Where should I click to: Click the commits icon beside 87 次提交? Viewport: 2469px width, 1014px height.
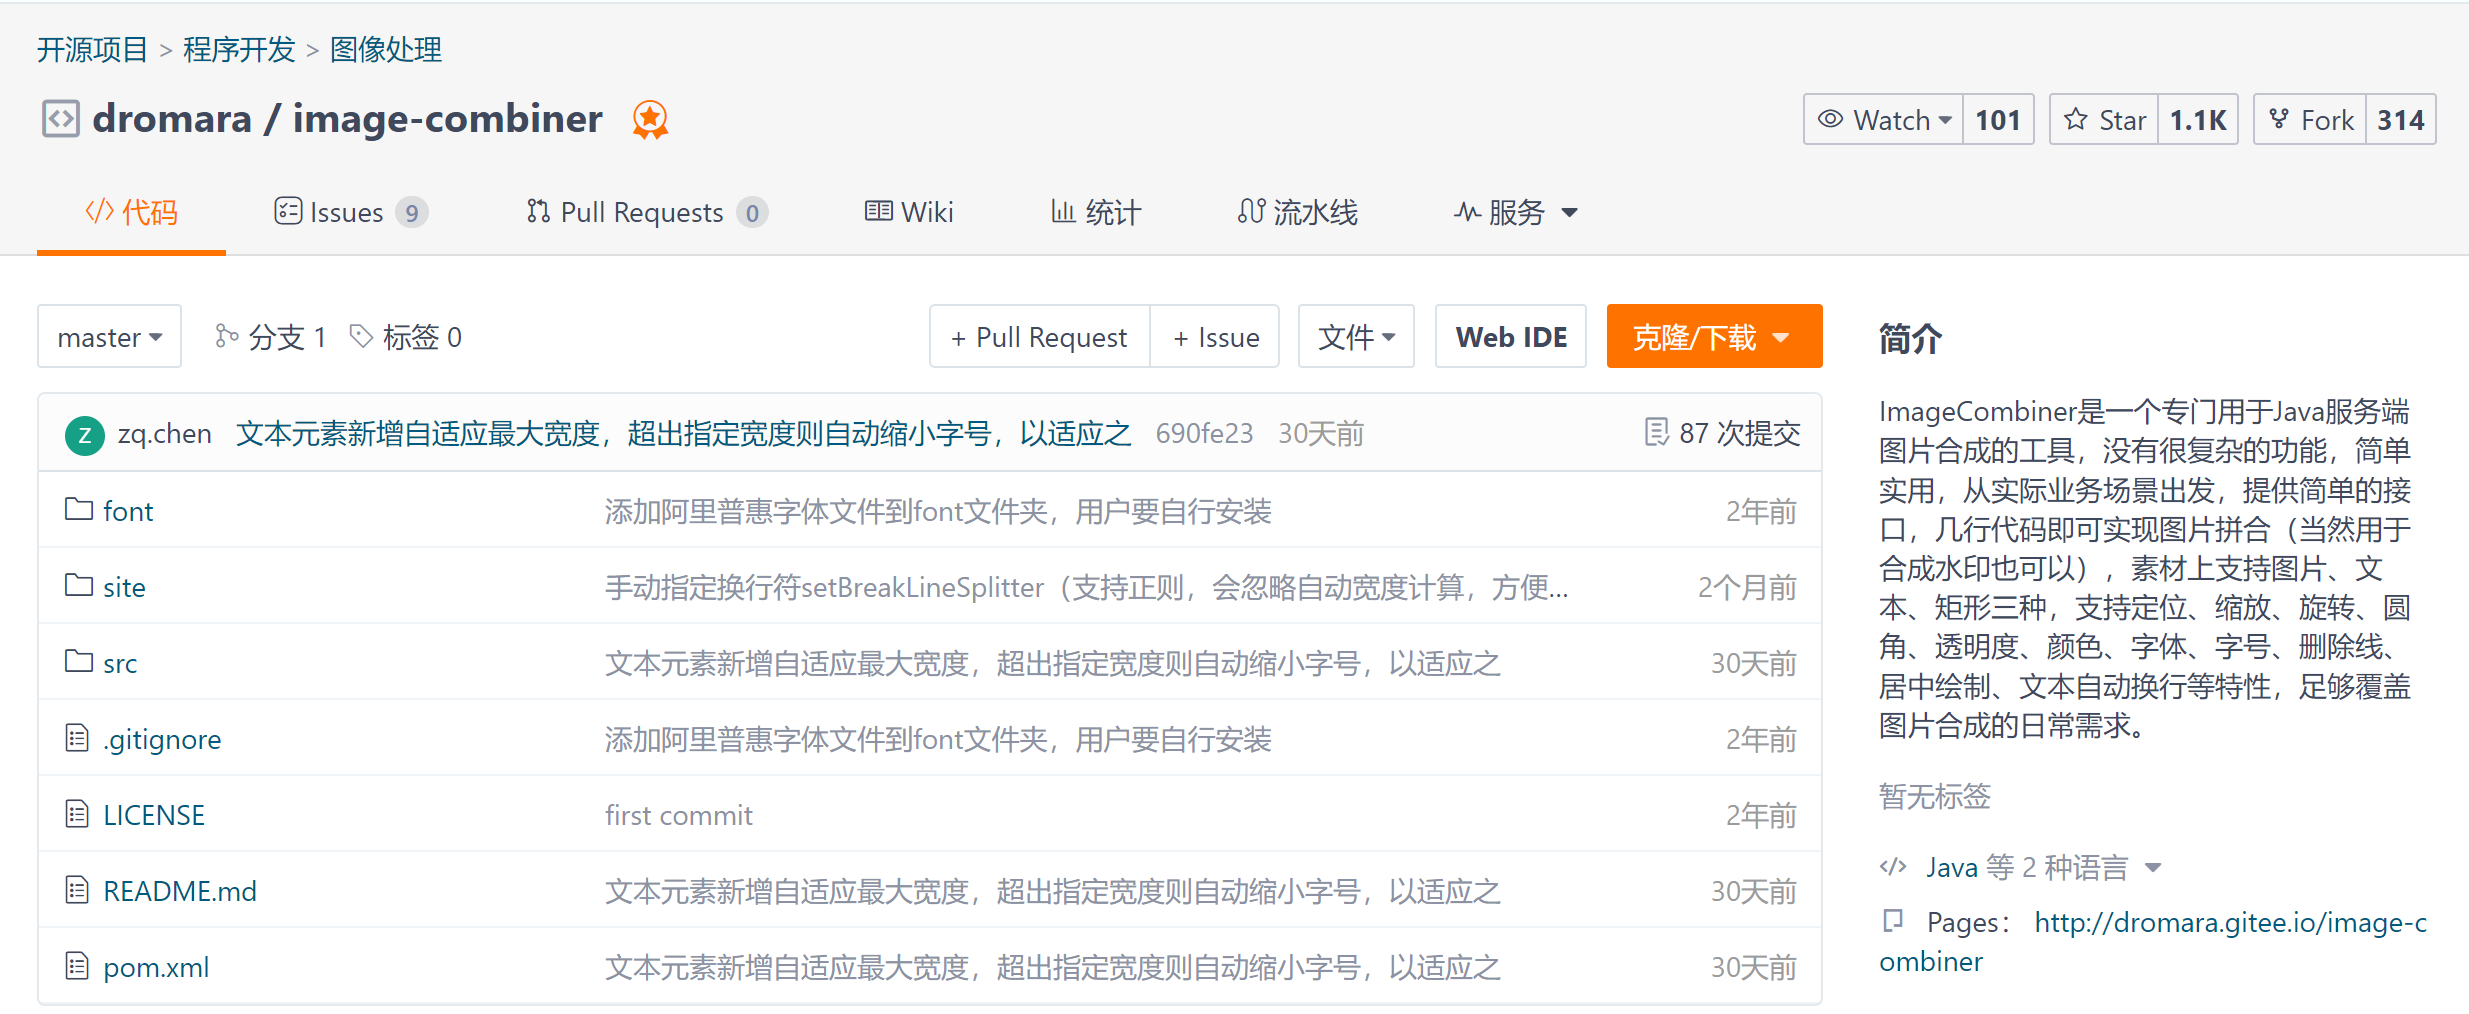pyautogui.click(x=1655, y=432)
